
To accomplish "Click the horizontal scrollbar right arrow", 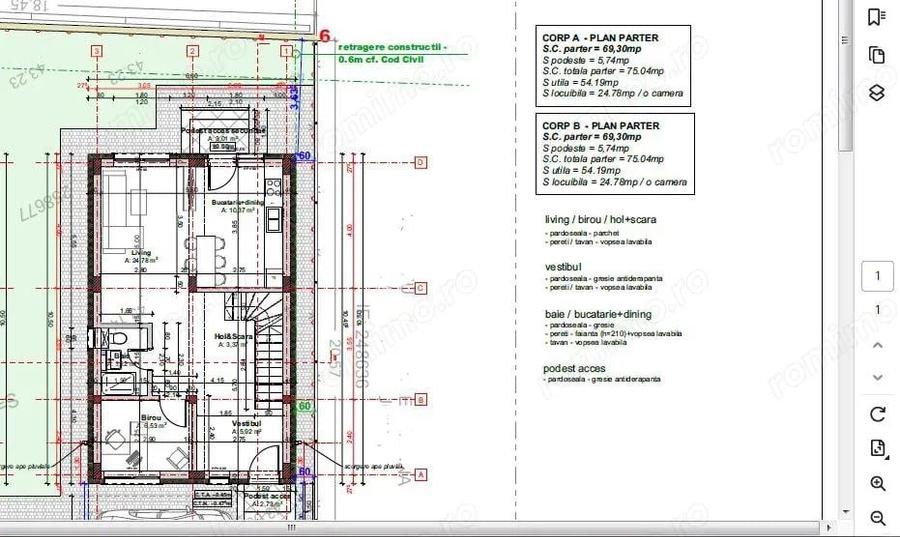I will [828, 528].
